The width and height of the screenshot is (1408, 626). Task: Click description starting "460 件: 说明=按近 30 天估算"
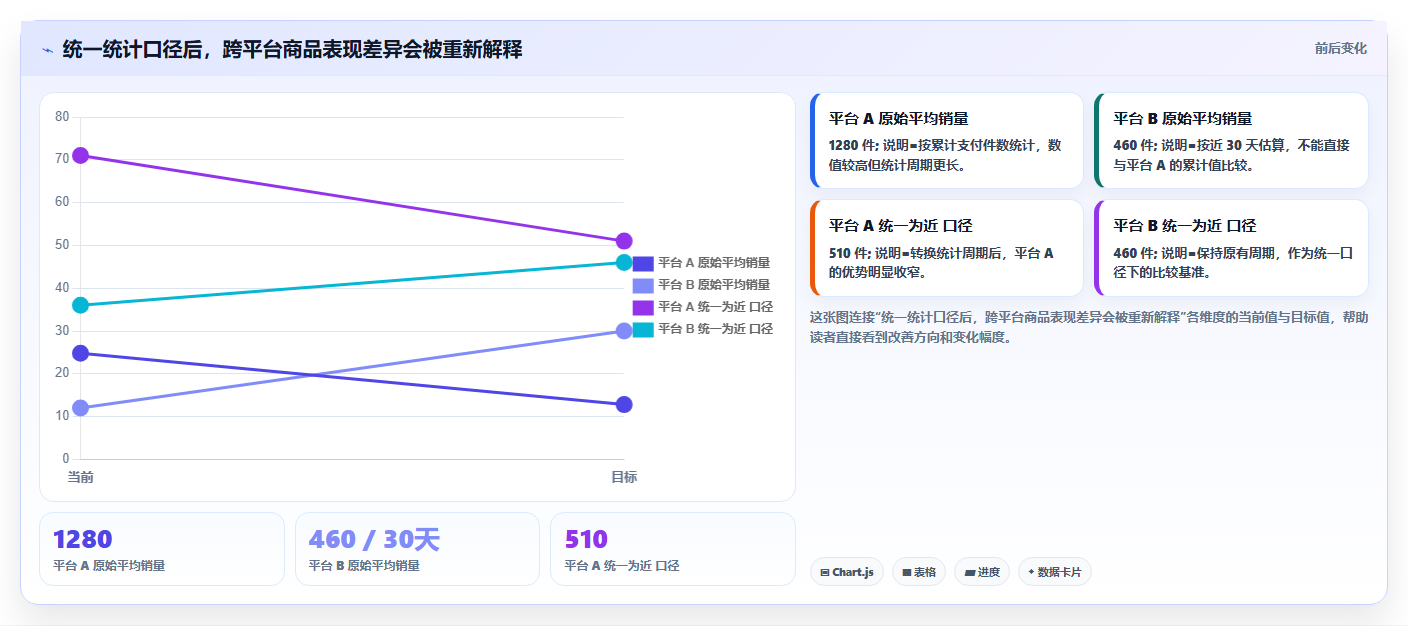(1232, 155)
